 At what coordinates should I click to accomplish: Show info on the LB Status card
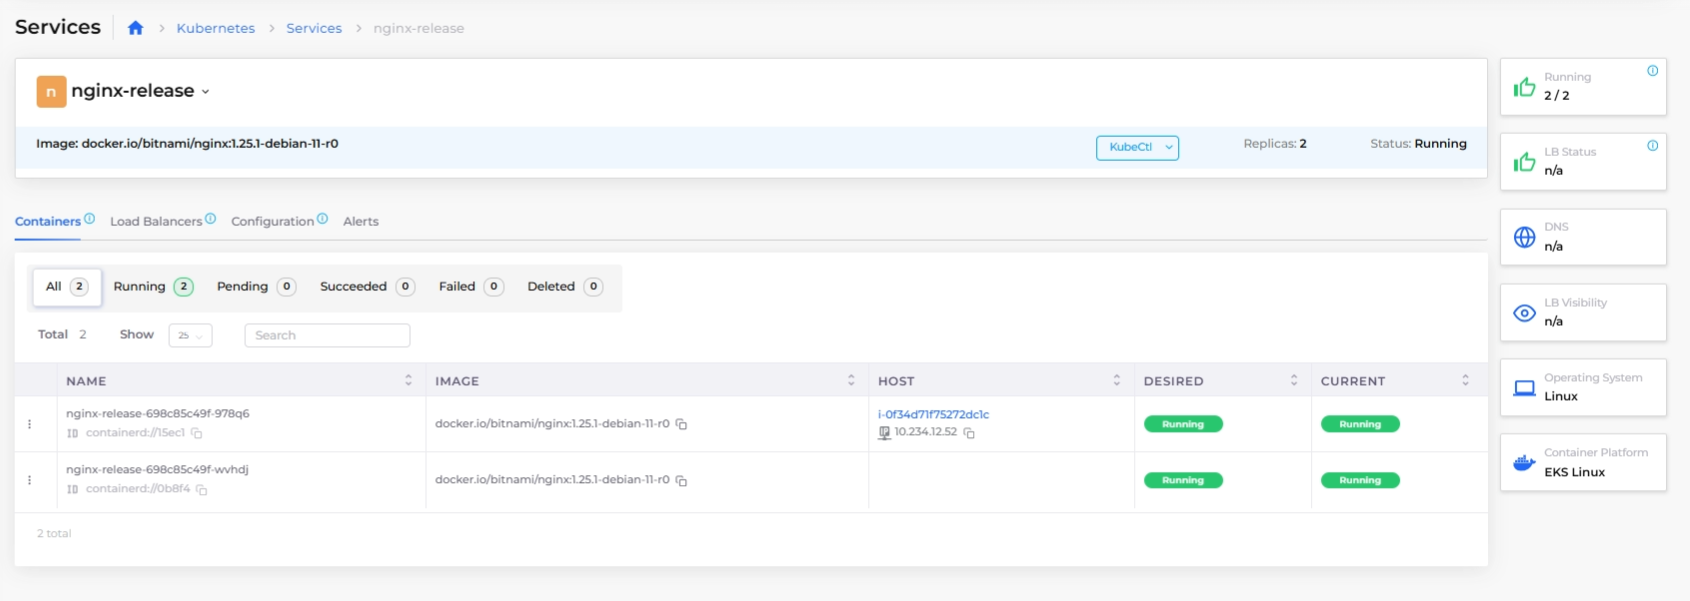point(1653,146)
